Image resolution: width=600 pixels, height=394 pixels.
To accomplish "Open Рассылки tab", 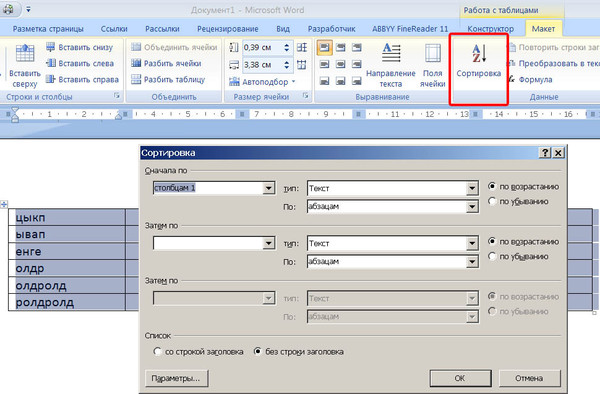I will (x=162, y=29).
